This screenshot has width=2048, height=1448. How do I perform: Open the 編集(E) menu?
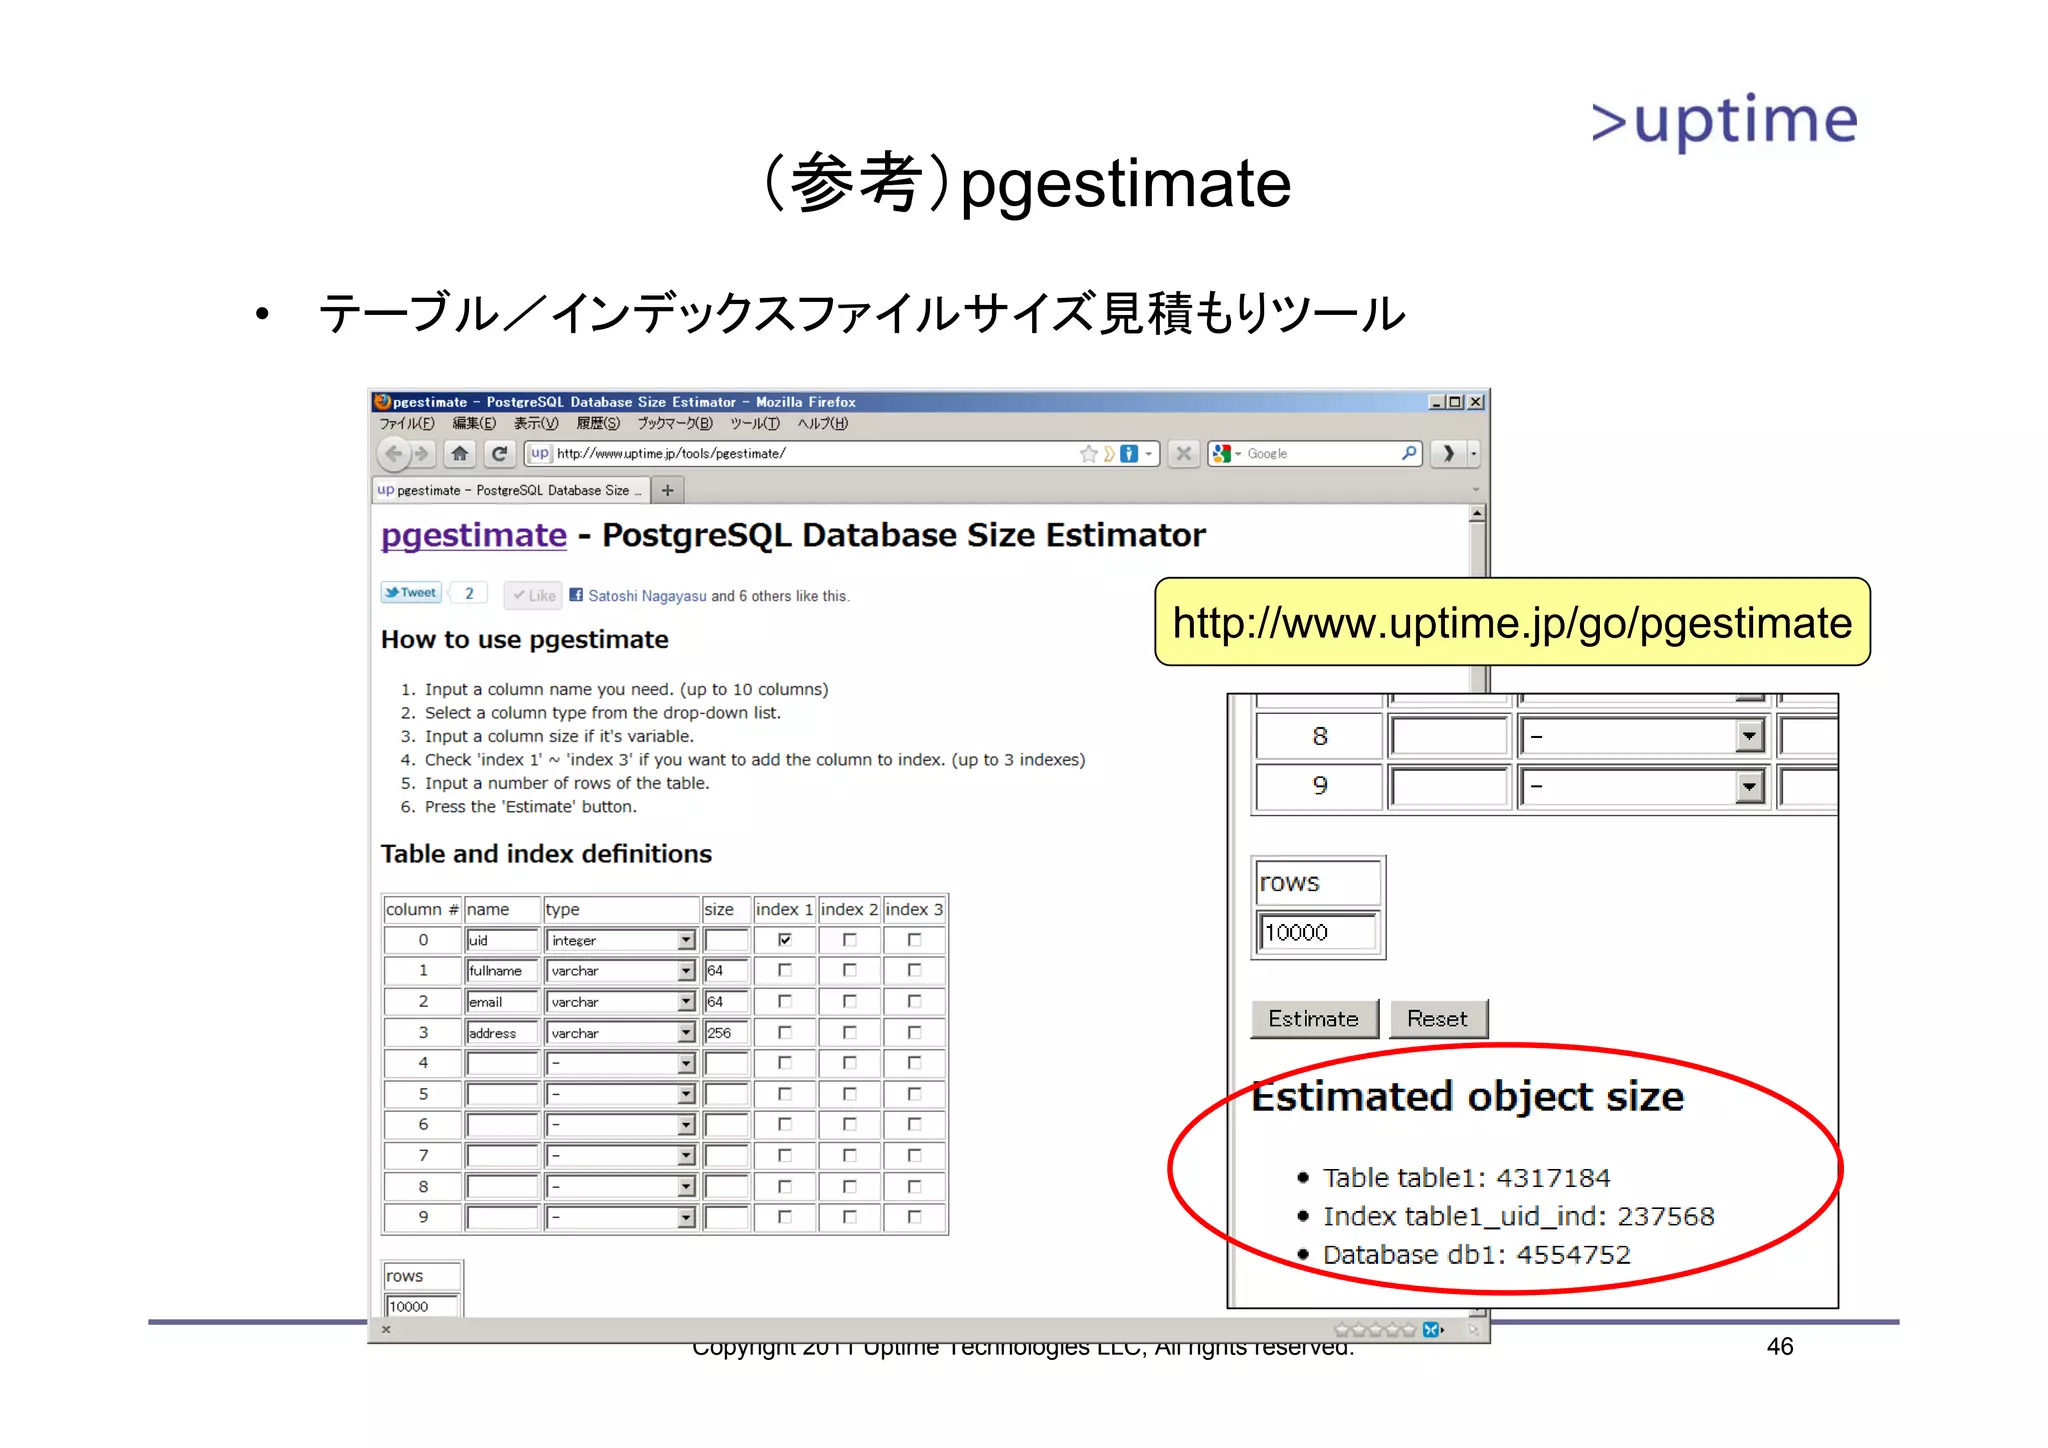[474, 424]
